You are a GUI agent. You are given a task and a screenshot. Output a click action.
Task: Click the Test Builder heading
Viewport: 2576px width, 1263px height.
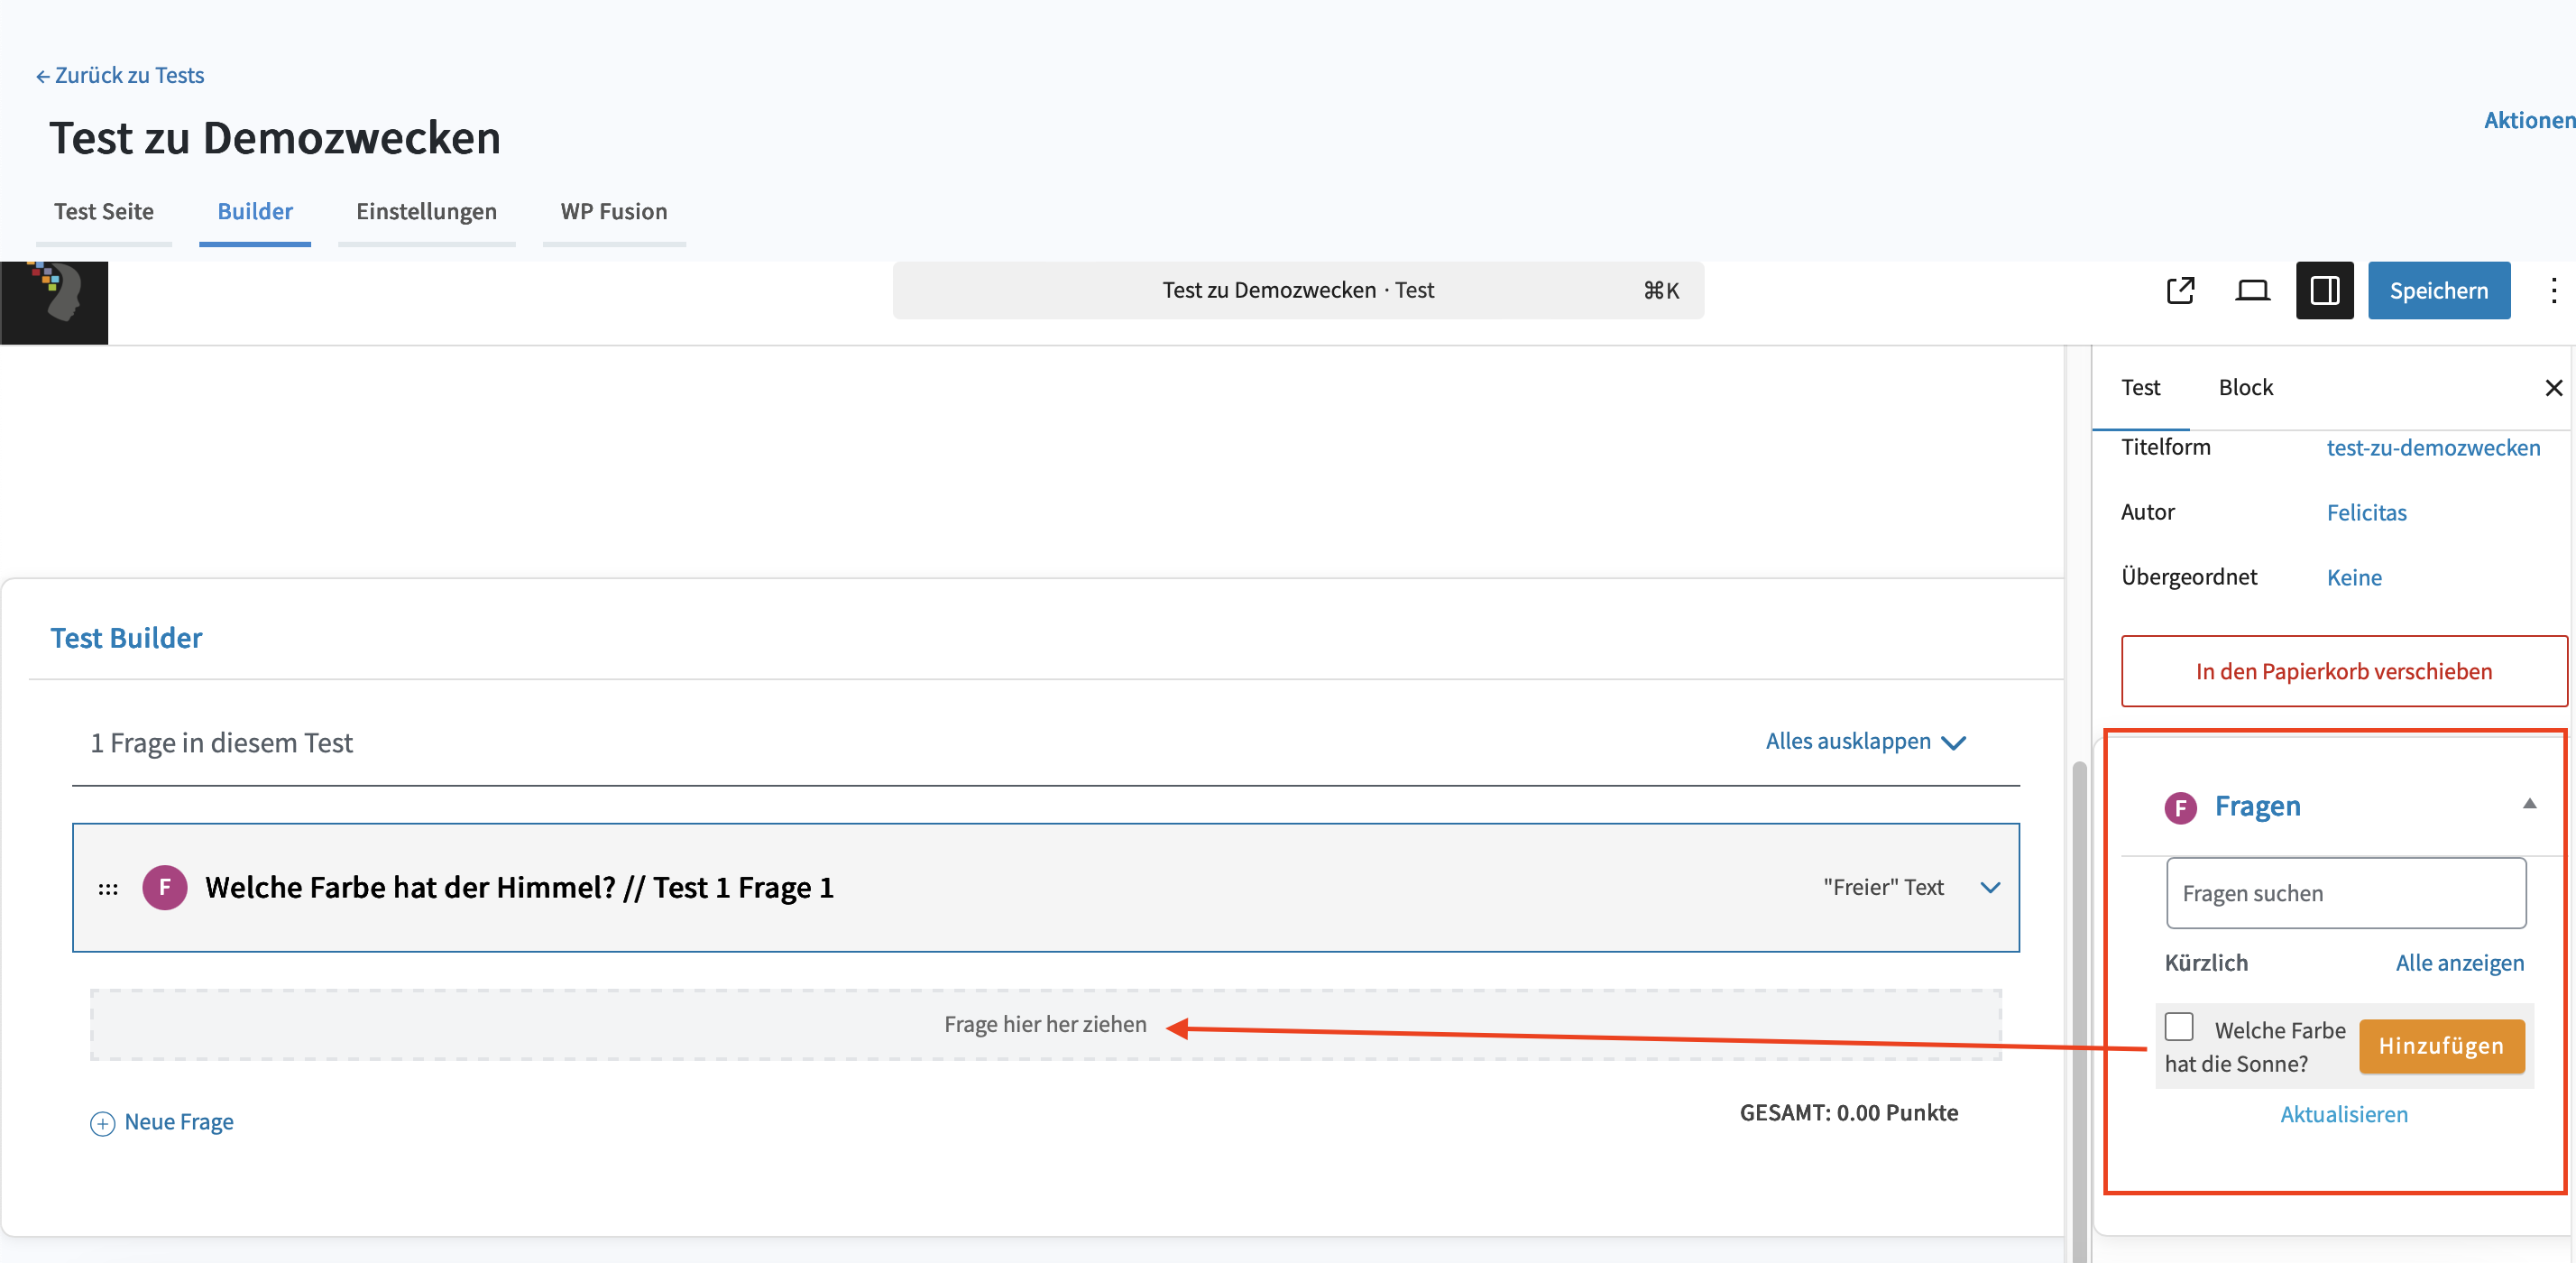(x=126, y=638)
